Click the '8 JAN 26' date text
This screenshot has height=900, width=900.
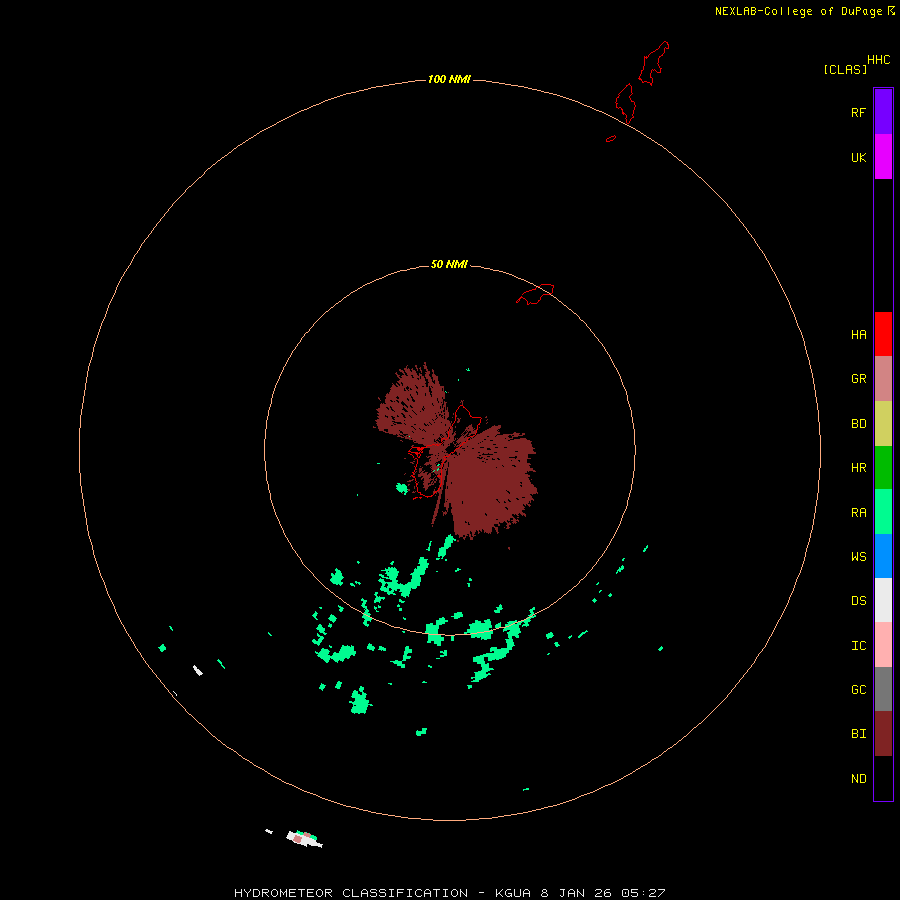click(x=575, y=893)
